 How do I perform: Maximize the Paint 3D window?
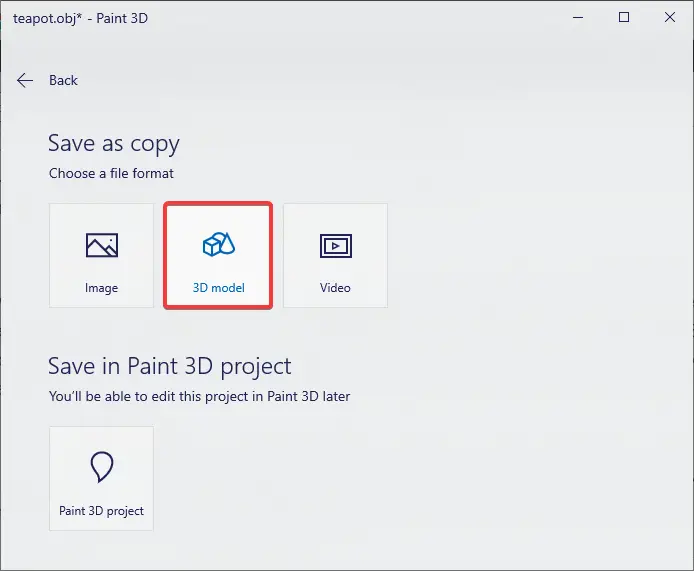pyautogui.click(x=624, y=18)
